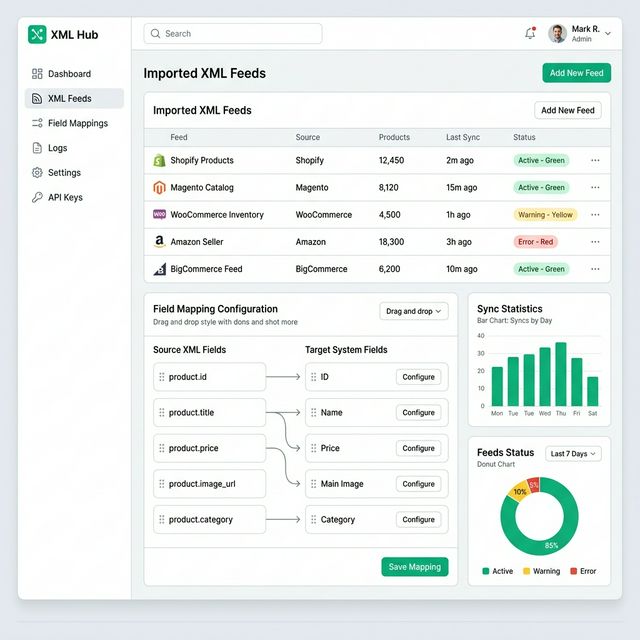
Task: Click the Save Mapping button
Action: point(414,567)
